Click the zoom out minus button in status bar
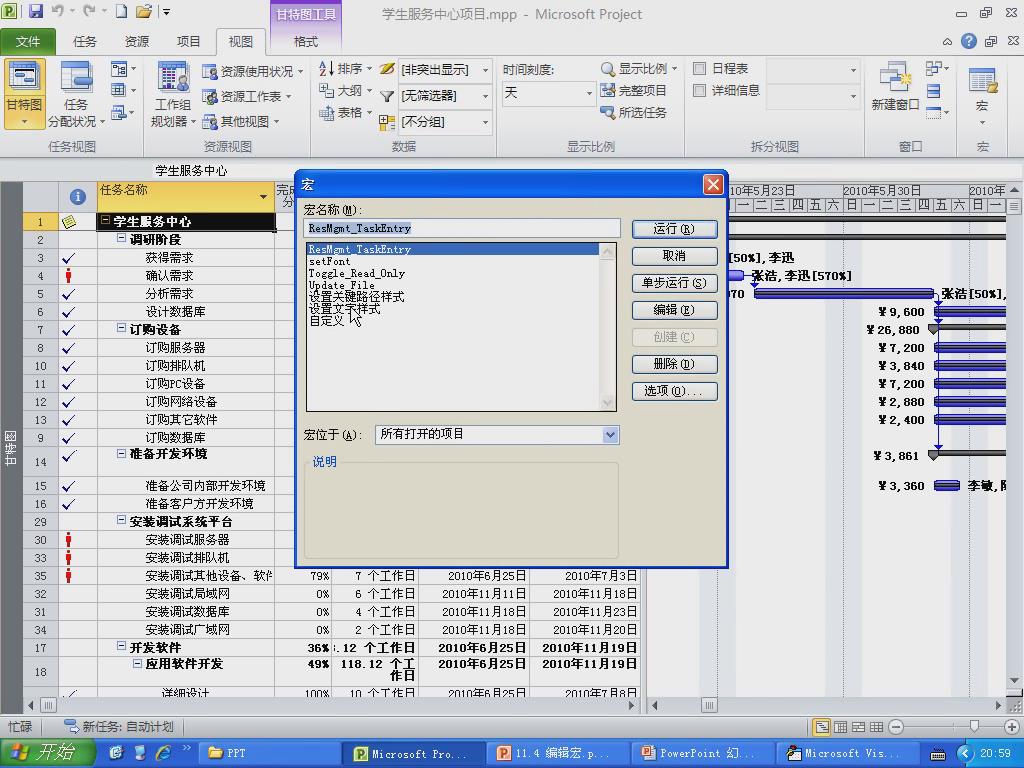Viewport: 1024px width, 768px height. tap(896, 726)
